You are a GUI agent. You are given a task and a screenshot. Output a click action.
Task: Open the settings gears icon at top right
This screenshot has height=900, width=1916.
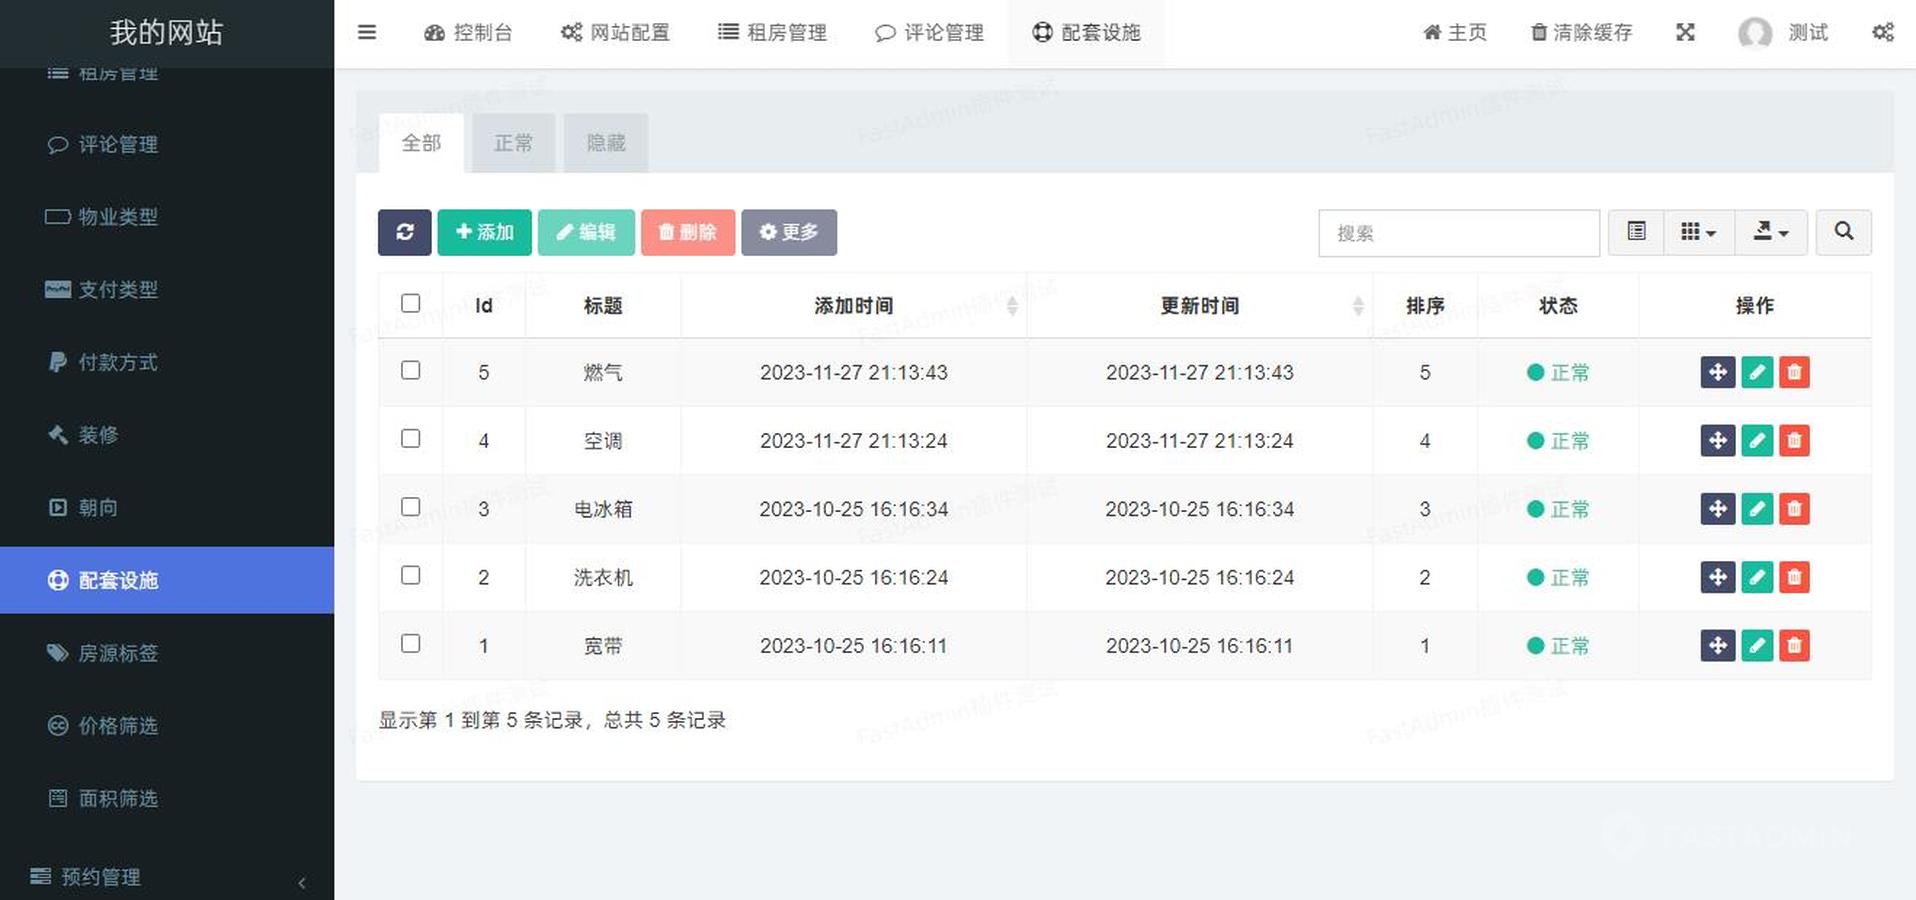[x=1882, y=32]
